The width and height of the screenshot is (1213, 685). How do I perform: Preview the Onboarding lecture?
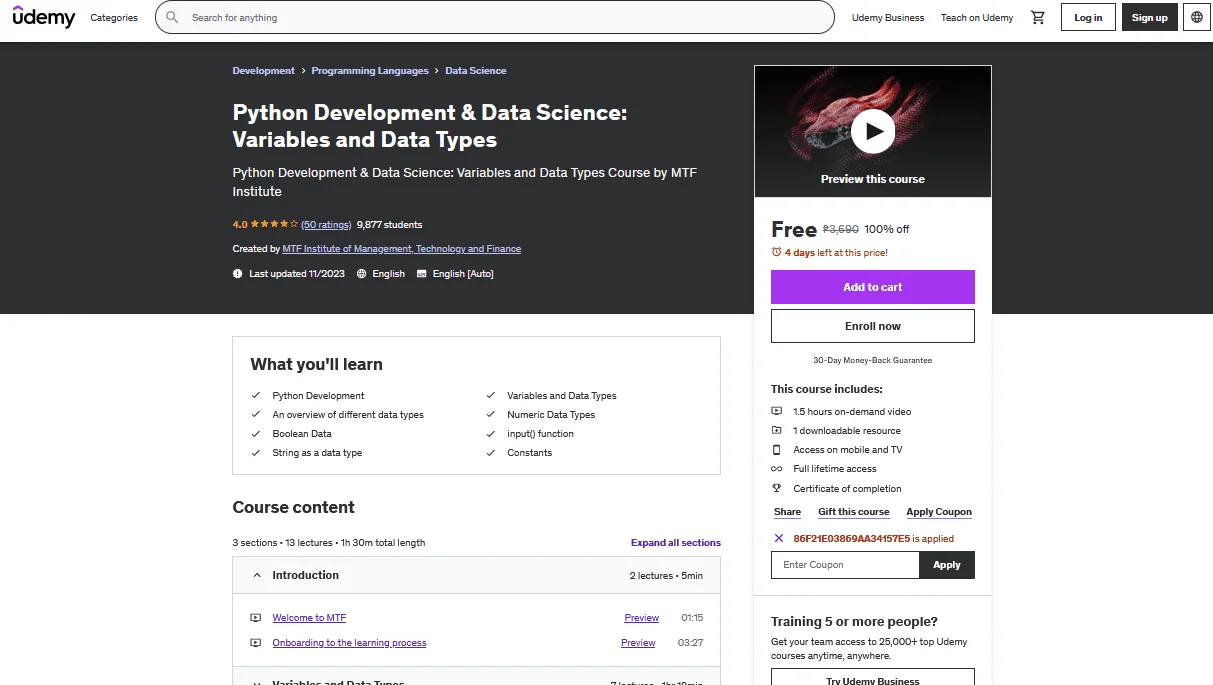(x=638, y=643)
